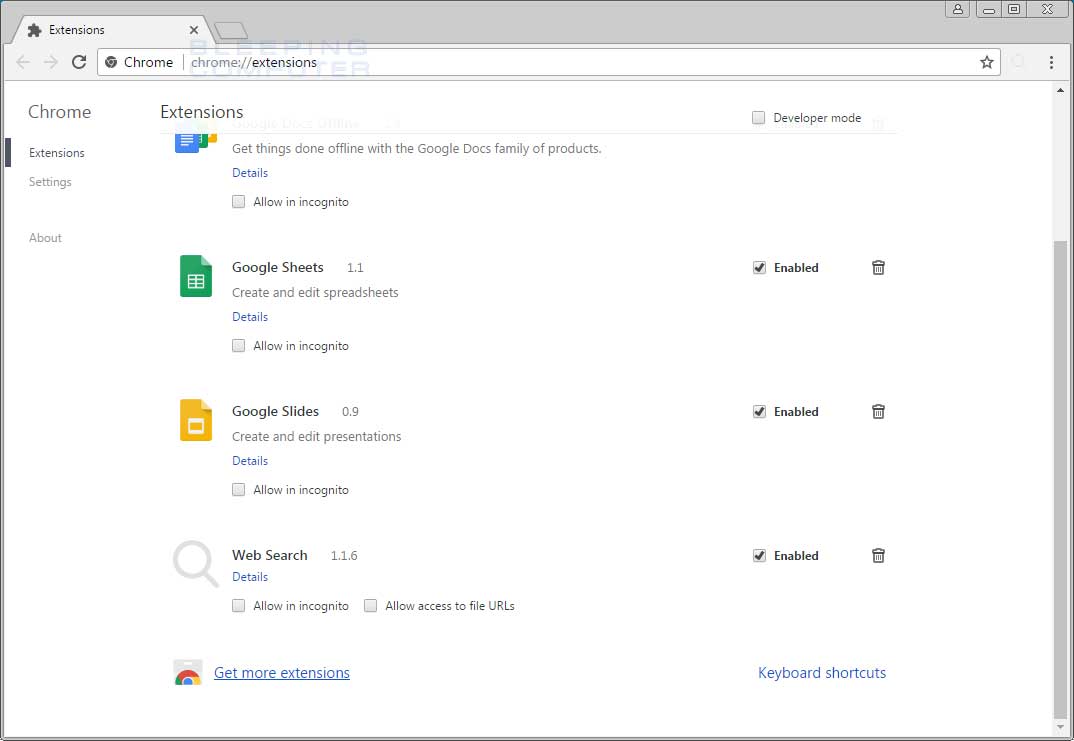This screenshot has width=1074, height=741.
Task: Check Allow access to file URLs for Web Search
Action: (370, 605)
